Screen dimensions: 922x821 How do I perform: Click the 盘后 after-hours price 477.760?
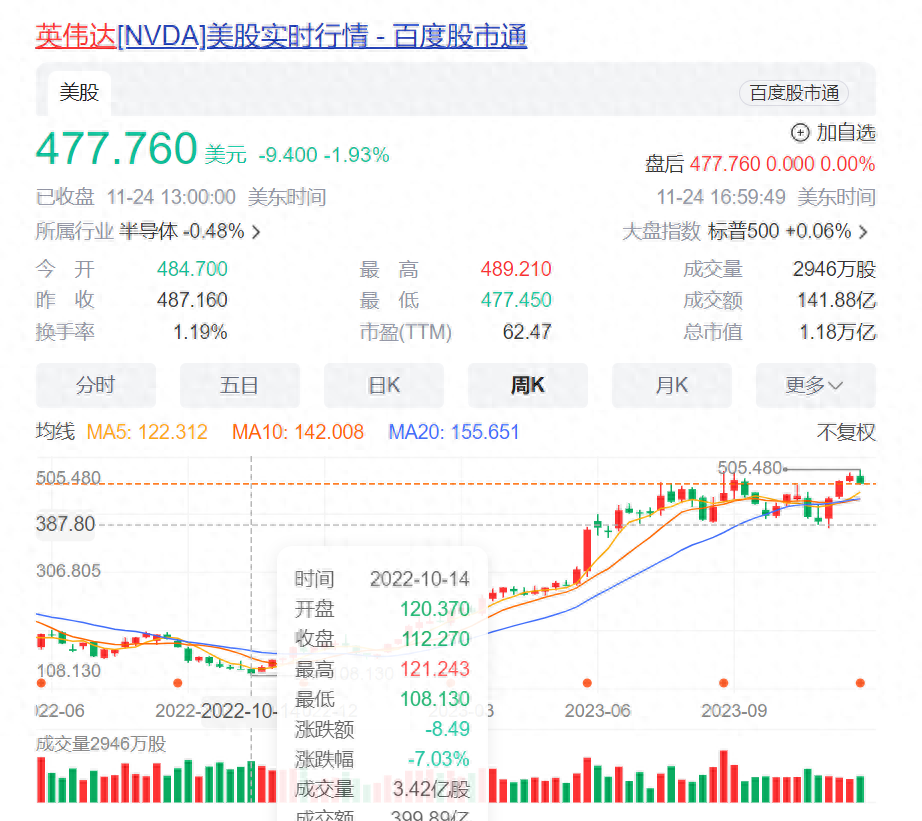point(725,163)
